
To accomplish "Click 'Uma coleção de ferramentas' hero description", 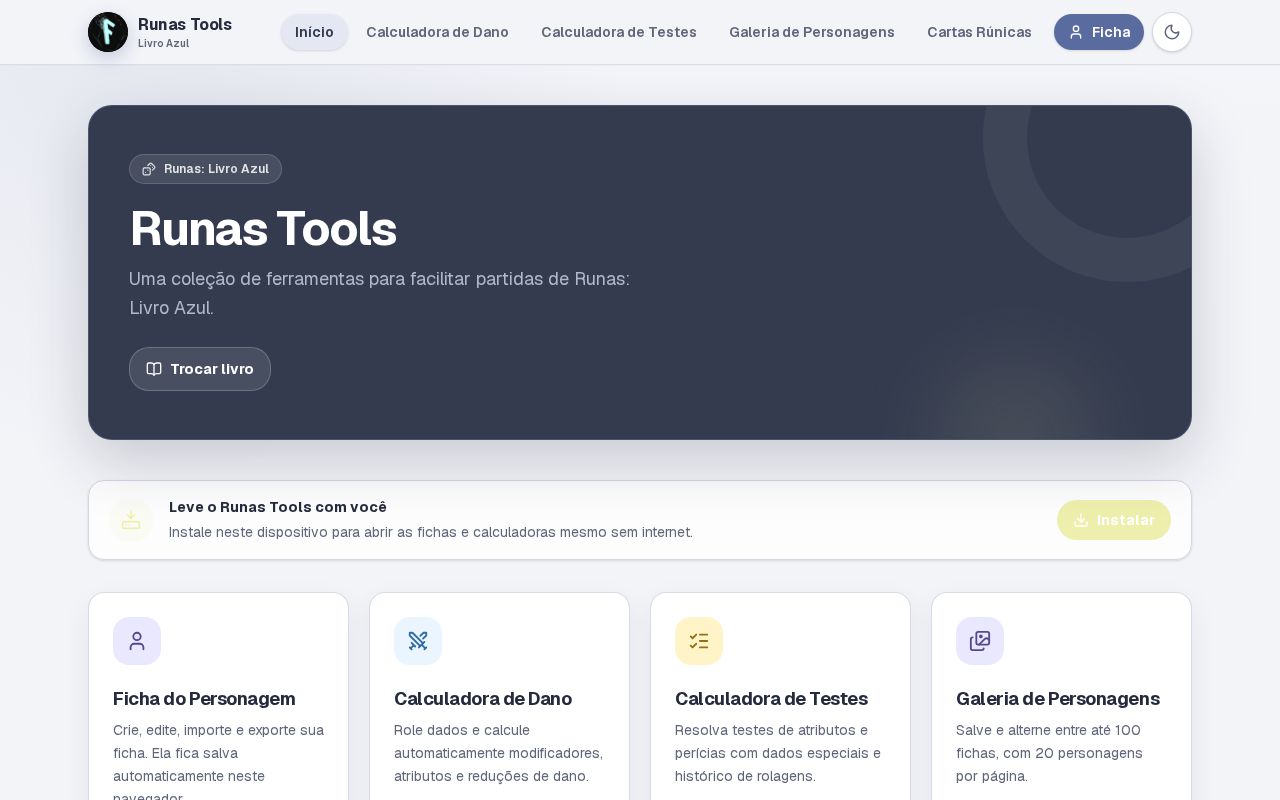I will (x=379, y=293).
